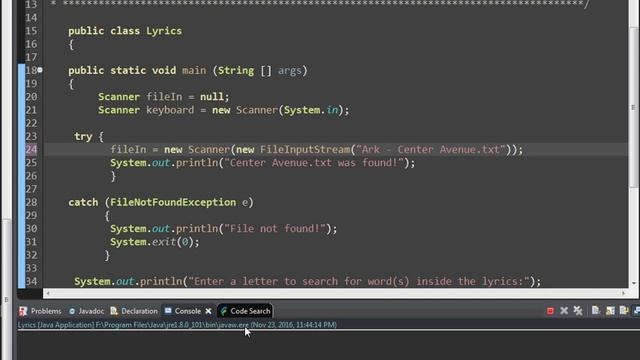Click line number 24 in gutter
This screenshot has width=640, height=360.
coord(31,149)
